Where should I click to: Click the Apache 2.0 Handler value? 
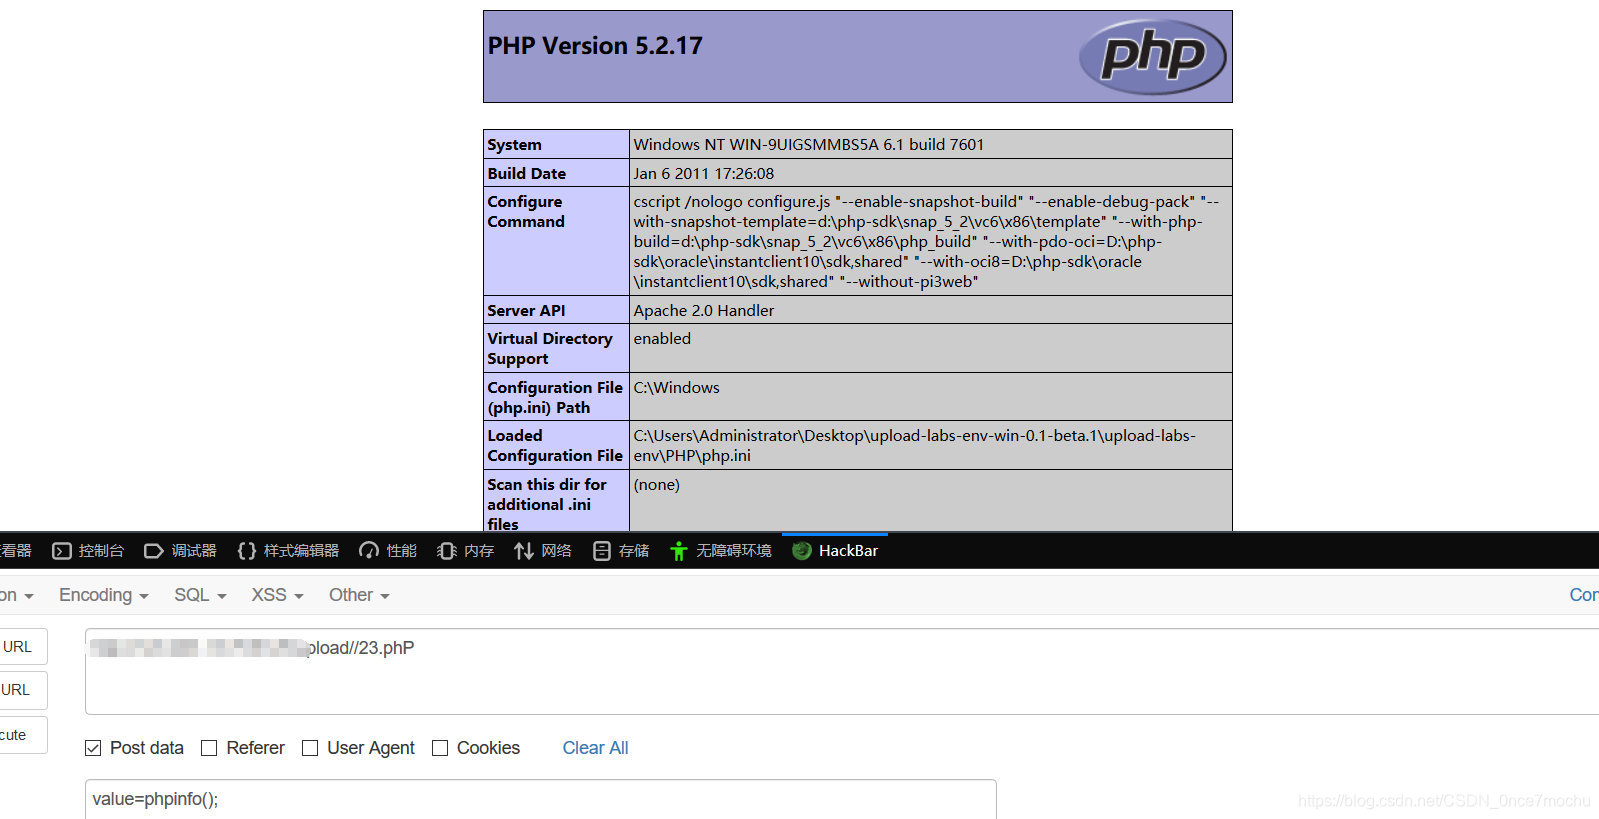pyautogui.click(x=703, y=310)
